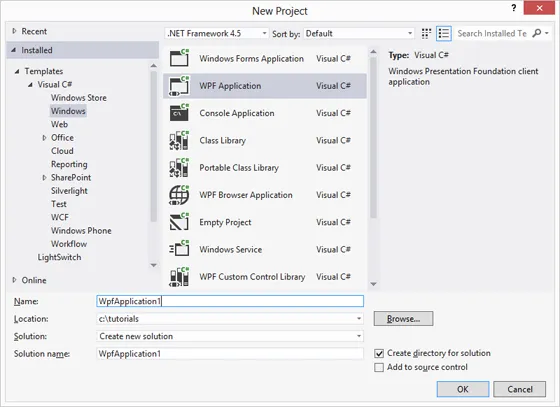Image resolution: width=560 pixels, height=407 pixels.
Task: Select the WPF Browser Application globe icon
Action: [179, 195]
